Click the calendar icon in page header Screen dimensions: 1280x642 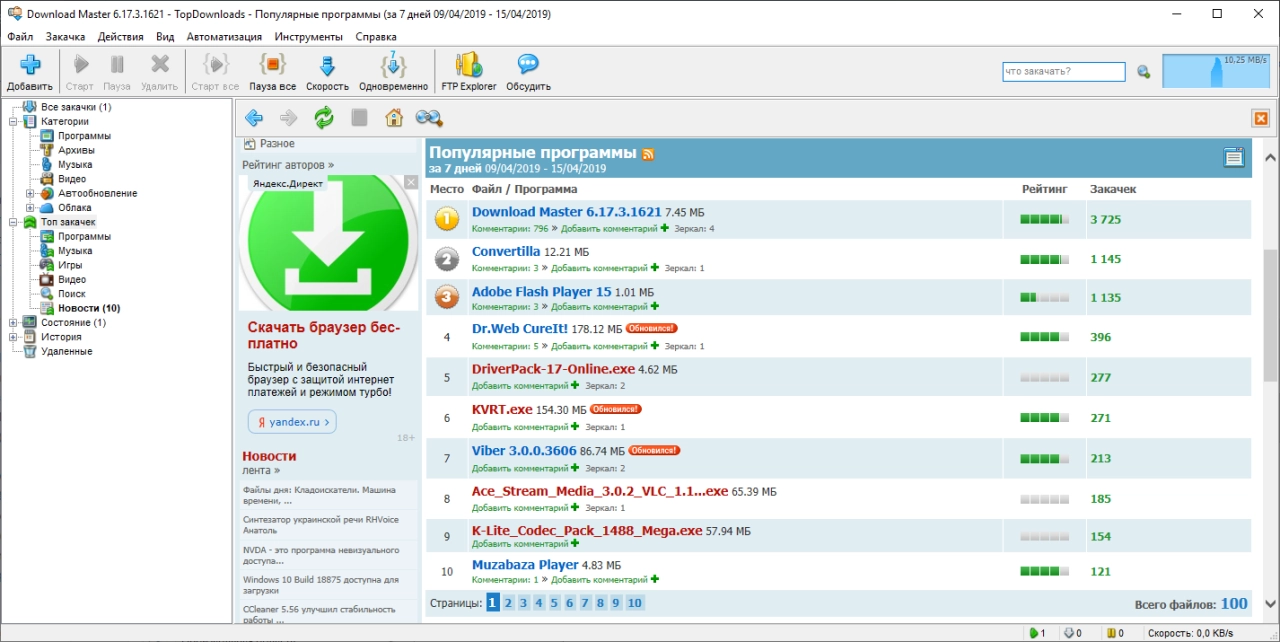tap(1234, 157)
